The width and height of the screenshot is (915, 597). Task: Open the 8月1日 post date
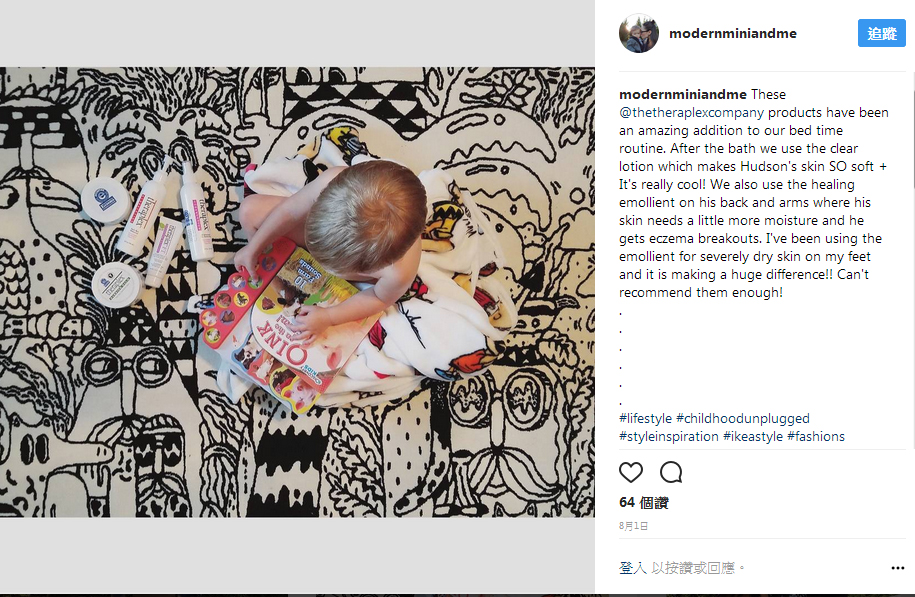633,526
